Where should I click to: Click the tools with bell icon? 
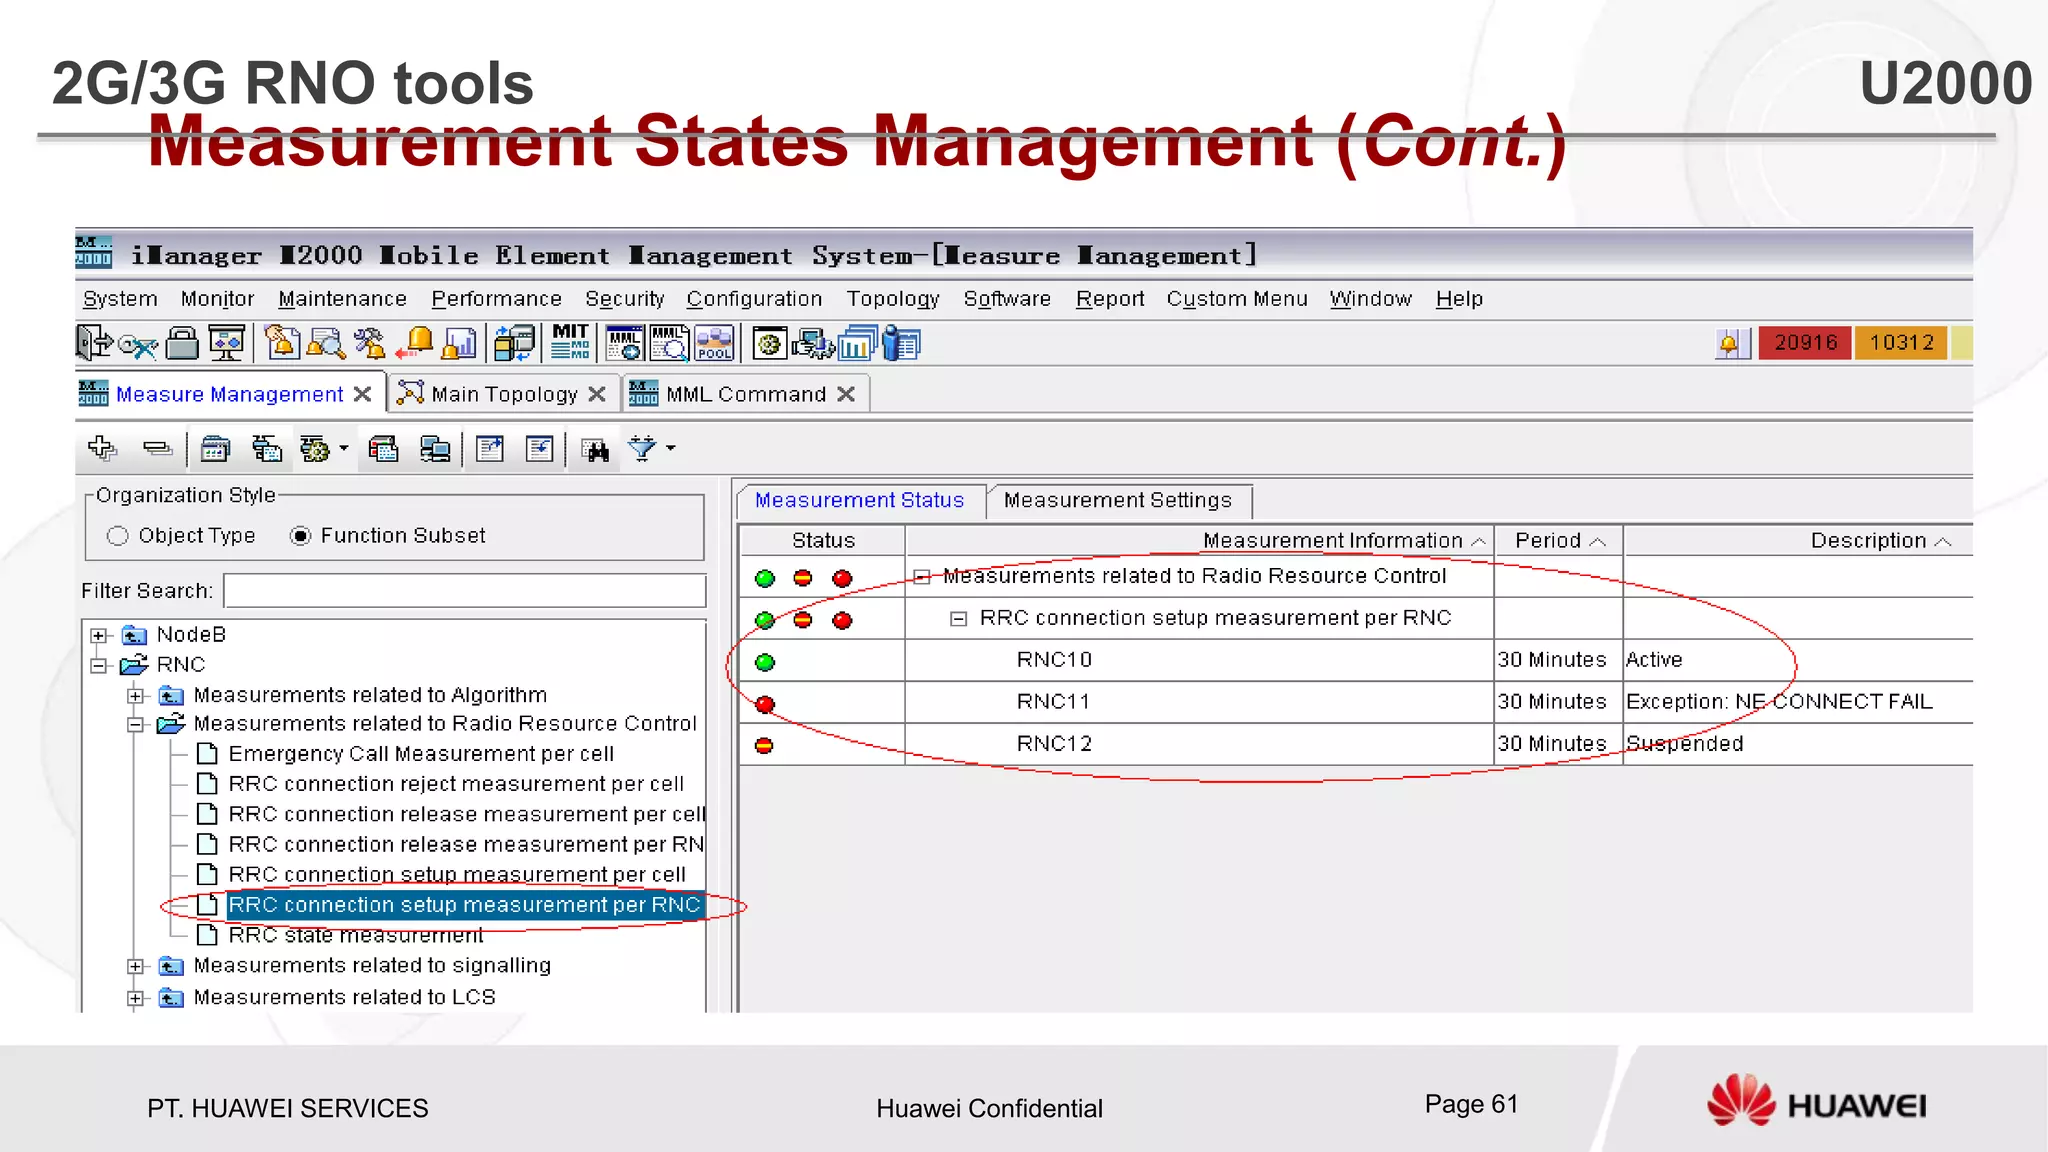tap(369, 344)
